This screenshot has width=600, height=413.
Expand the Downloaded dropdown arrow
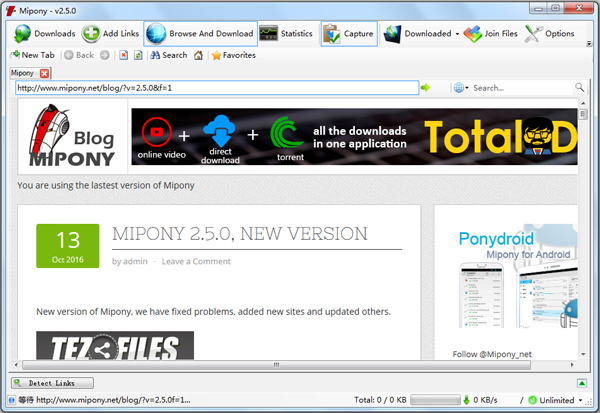tap(457, 34)
